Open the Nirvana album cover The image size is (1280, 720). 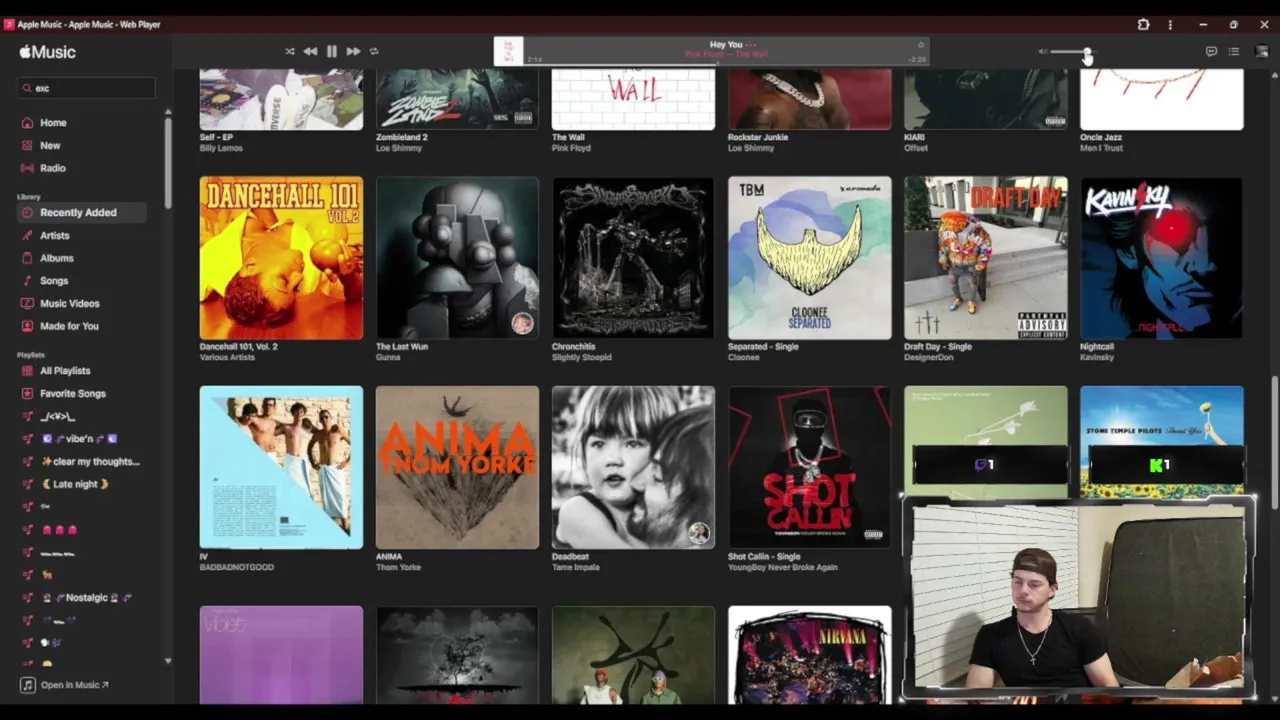coord(809,655)
